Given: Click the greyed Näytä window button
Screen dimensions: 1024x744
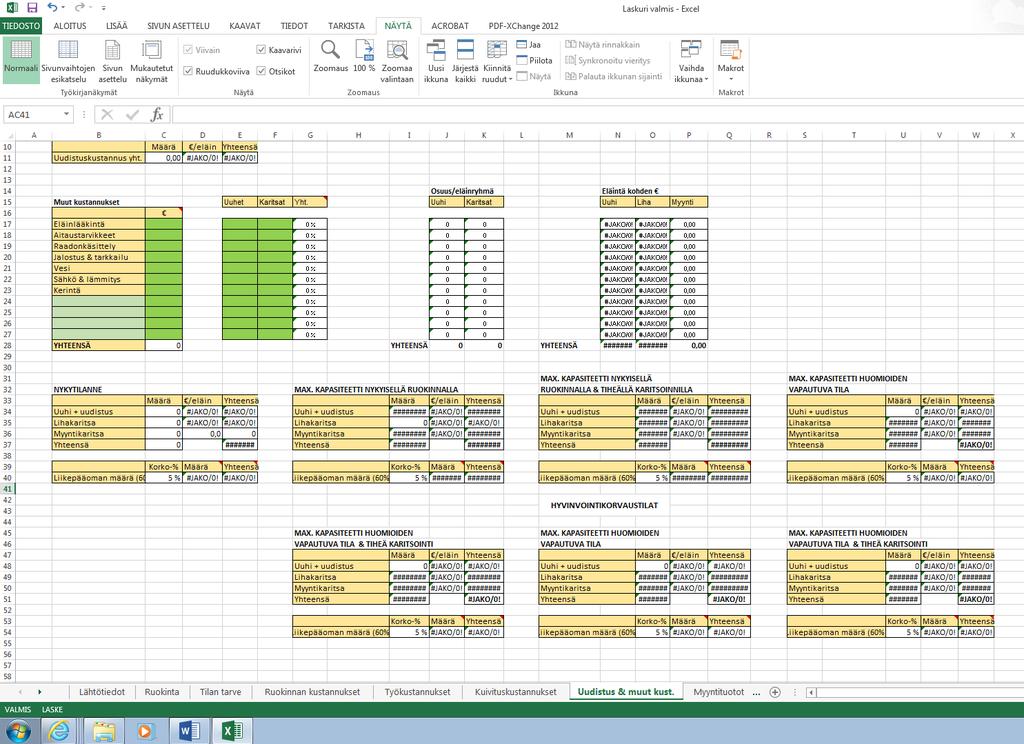Looking at the screenshot, I should click(534, 76).
